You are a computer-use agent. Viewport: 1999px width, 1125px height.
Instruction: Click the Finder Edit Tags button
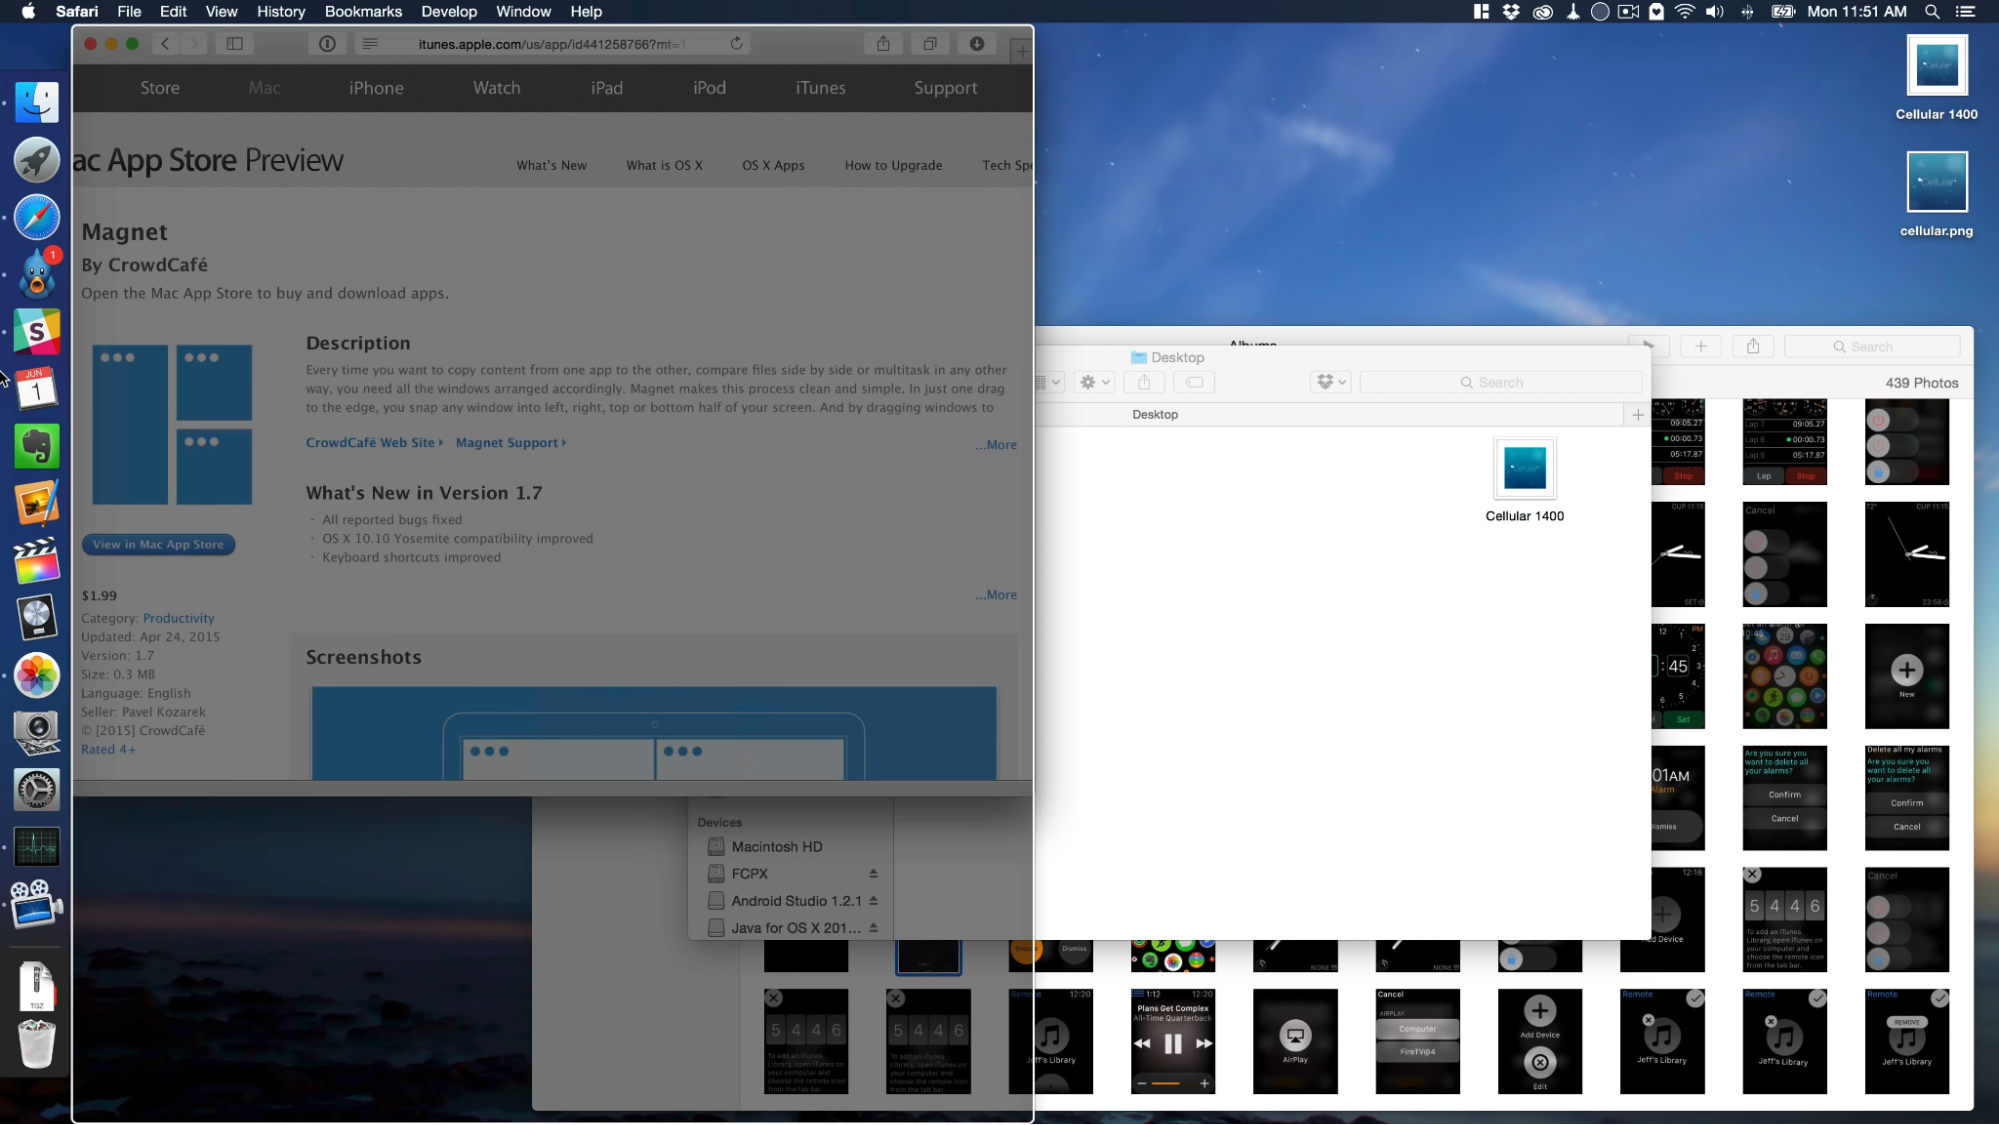coord(1194,382)
